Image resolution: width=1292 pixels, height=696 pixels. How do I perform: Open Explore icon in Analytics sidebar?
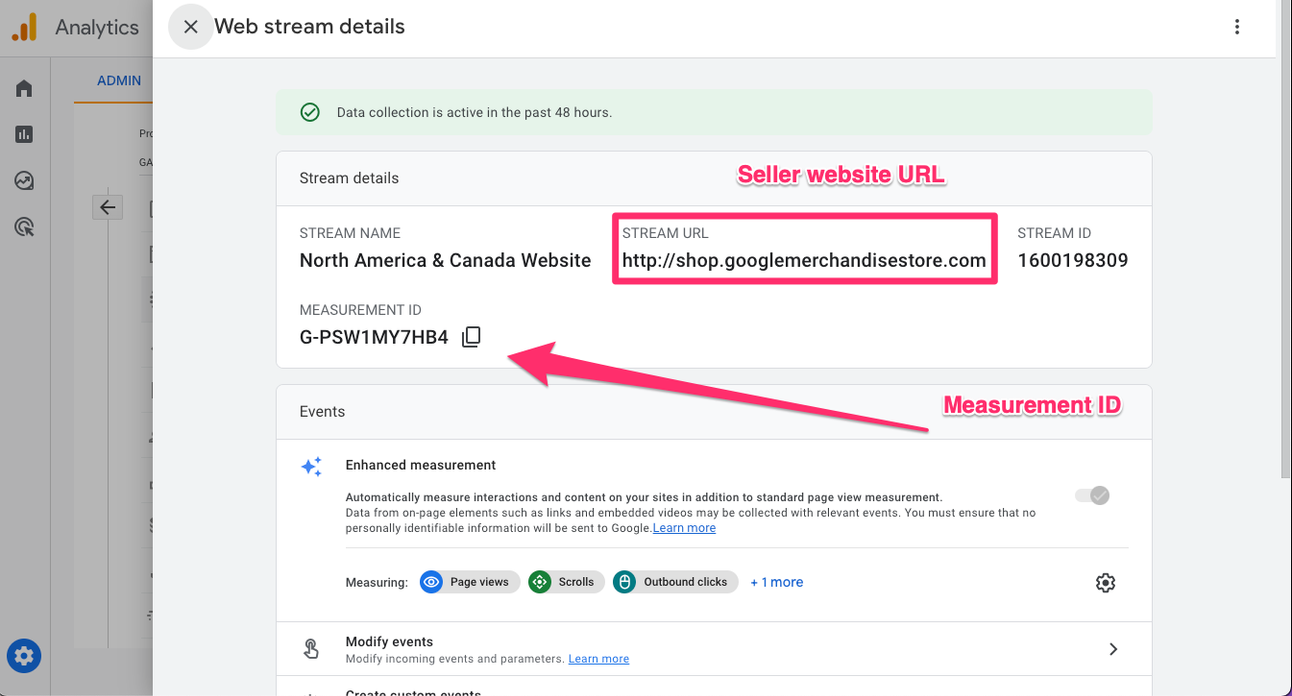coord(24,181)
